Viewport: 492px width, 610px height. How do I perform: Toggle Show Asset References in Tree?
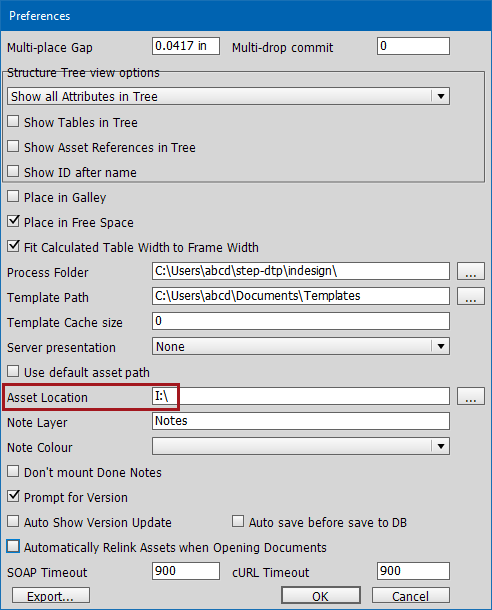pyautogui.click(x=13, y=146)
